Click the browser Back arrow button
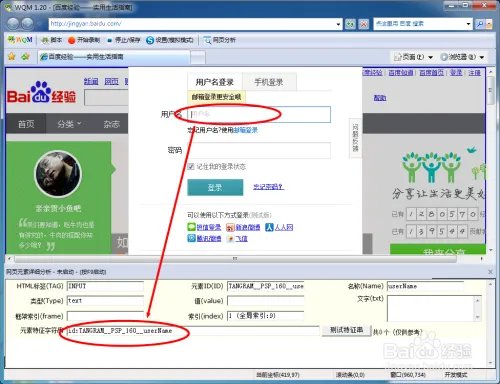This screenshot has width=500, height=384. (13, 24)
